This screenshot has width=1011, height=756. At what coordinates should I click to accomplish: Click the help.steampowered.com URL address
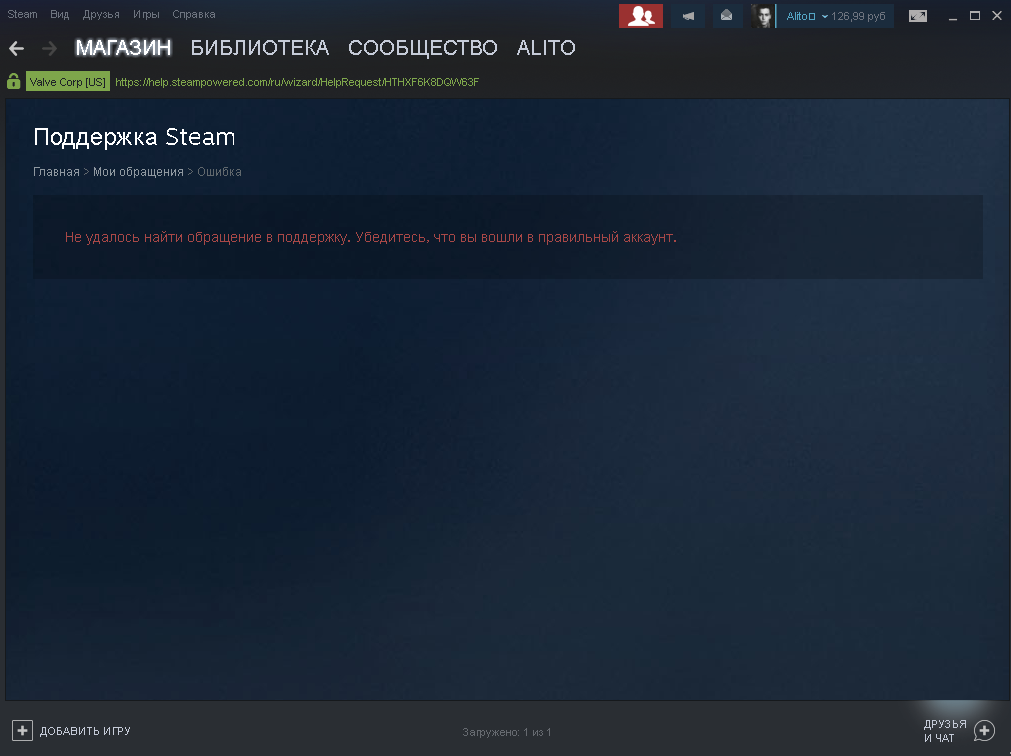(297, 82)
